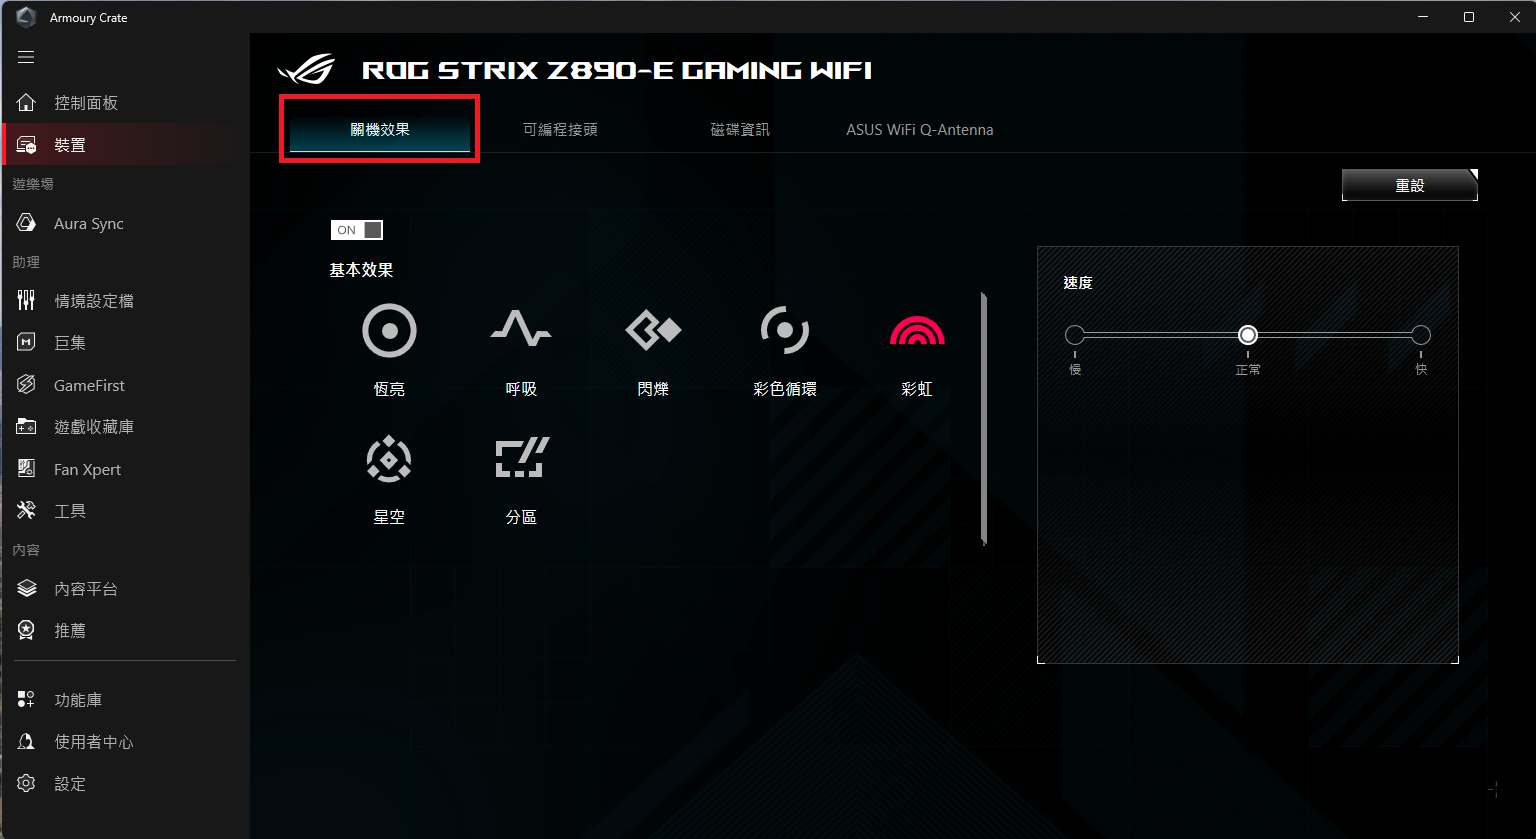Select the 恆亮 static lighting effect icon
This screenshot has width=1536, height=839.
click(x=389, y=331)
